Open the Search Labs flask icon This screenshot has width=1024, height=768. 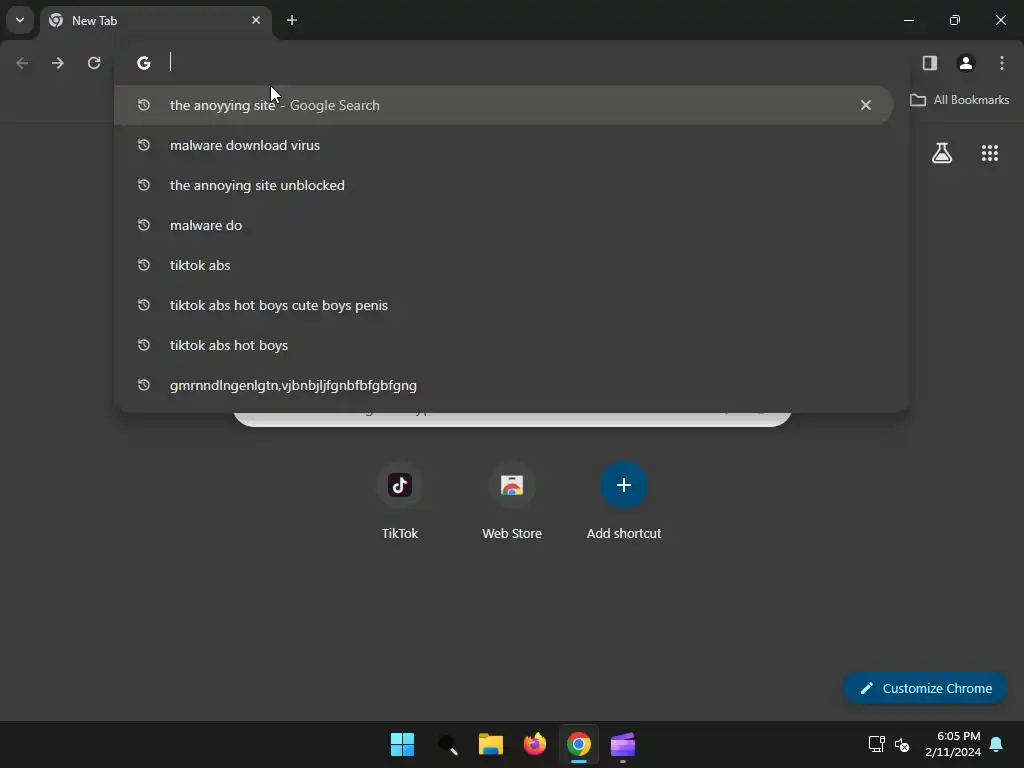coord(942,153)
